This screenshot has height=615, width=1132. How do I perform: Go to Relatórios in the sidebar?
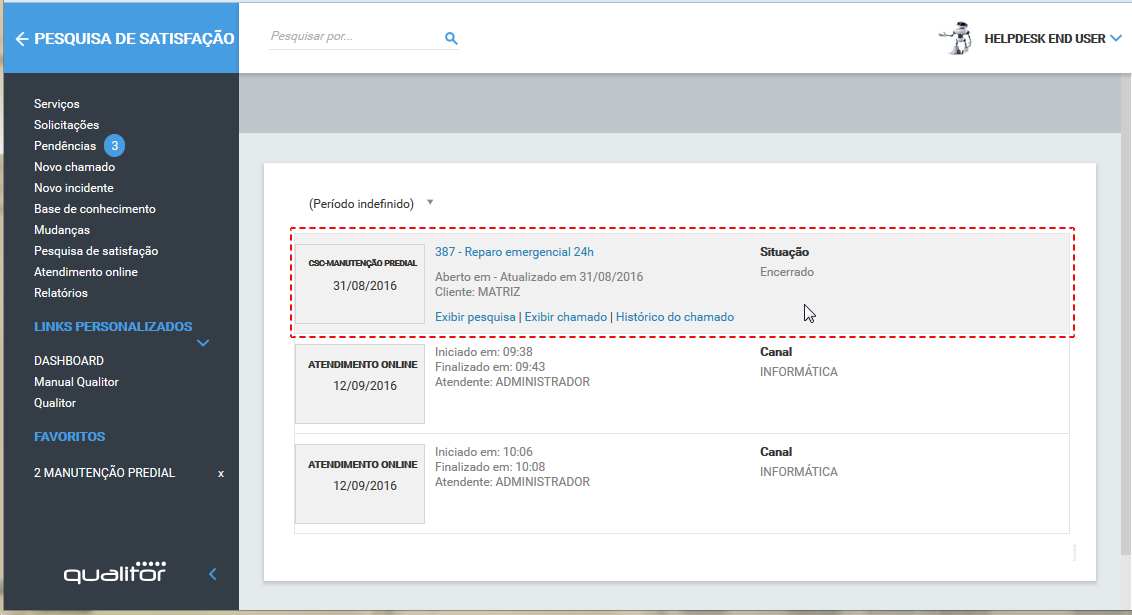click(60, 293)
